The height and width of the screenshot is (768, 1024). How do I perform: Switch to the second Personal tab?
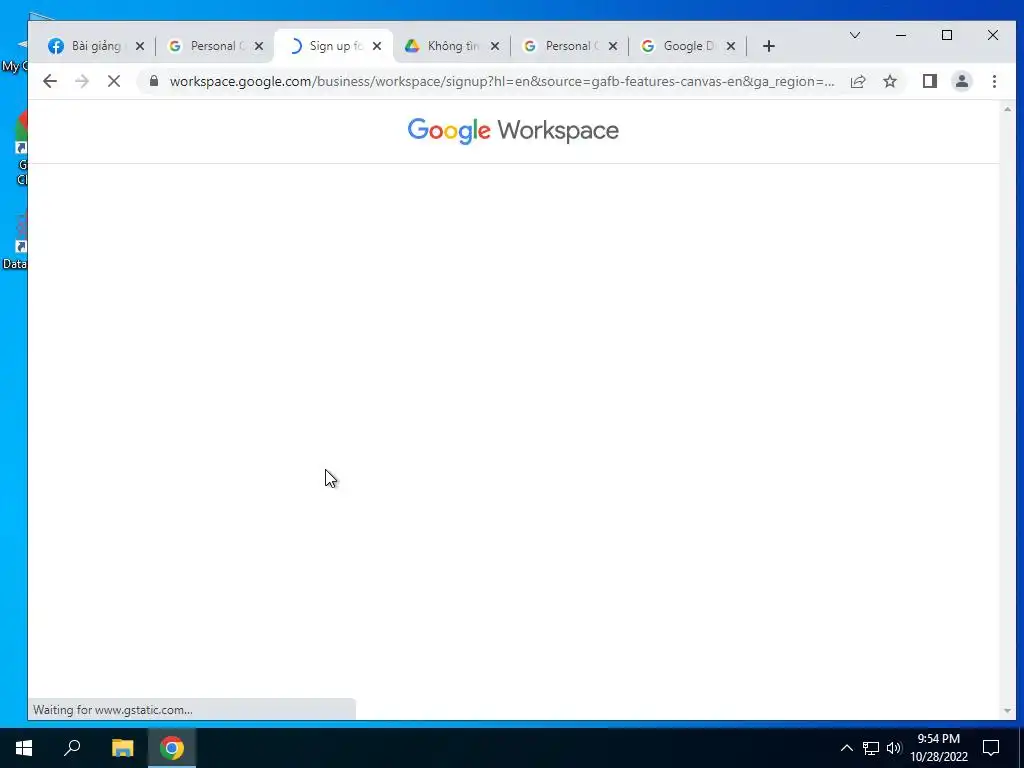(569, 46)
